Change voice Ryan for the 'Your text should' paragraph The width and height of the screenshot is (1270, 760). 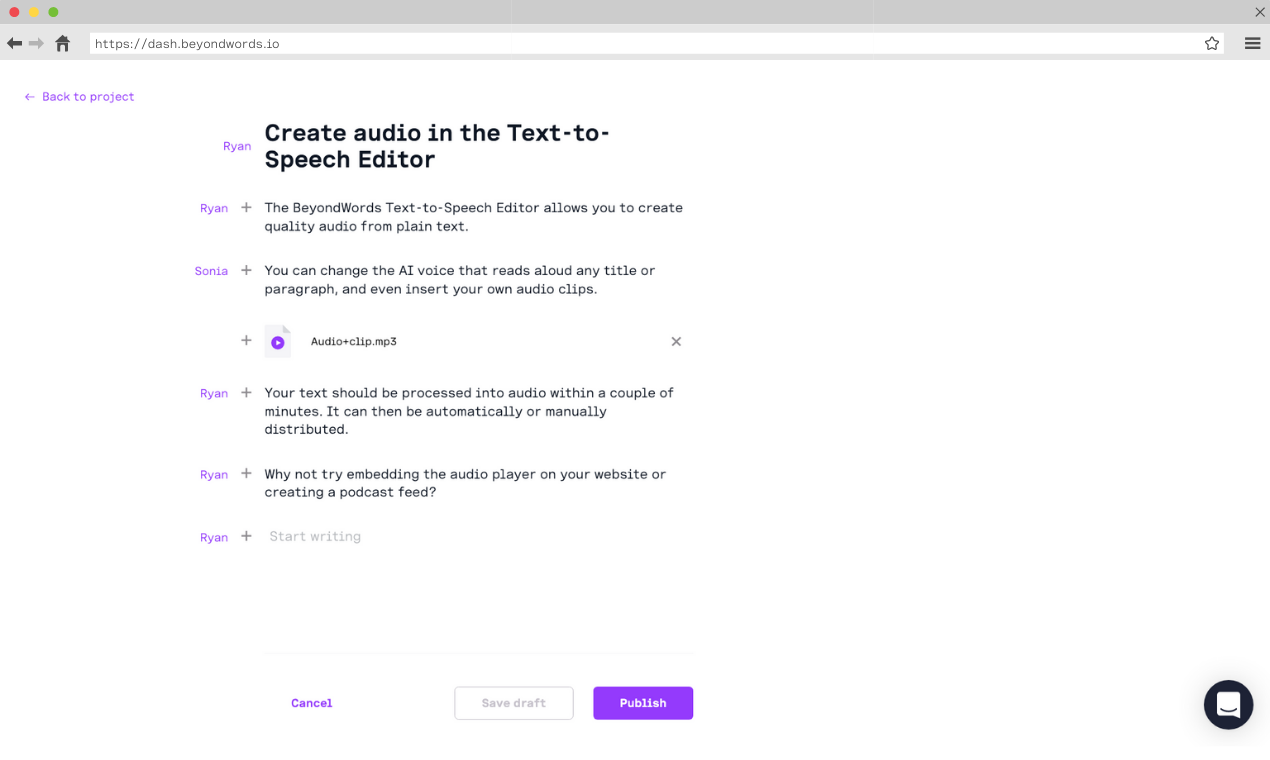click(214, 393)
